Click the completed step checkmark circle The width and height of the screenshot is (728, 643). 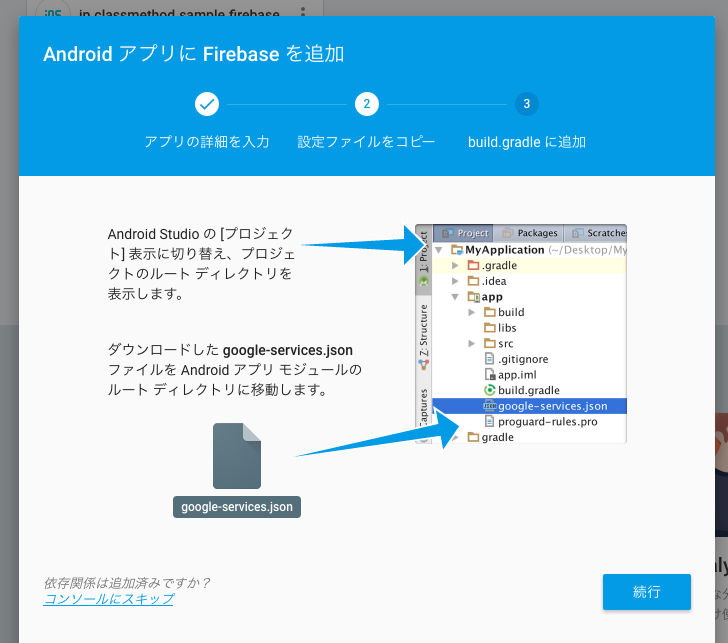[206, 104]
